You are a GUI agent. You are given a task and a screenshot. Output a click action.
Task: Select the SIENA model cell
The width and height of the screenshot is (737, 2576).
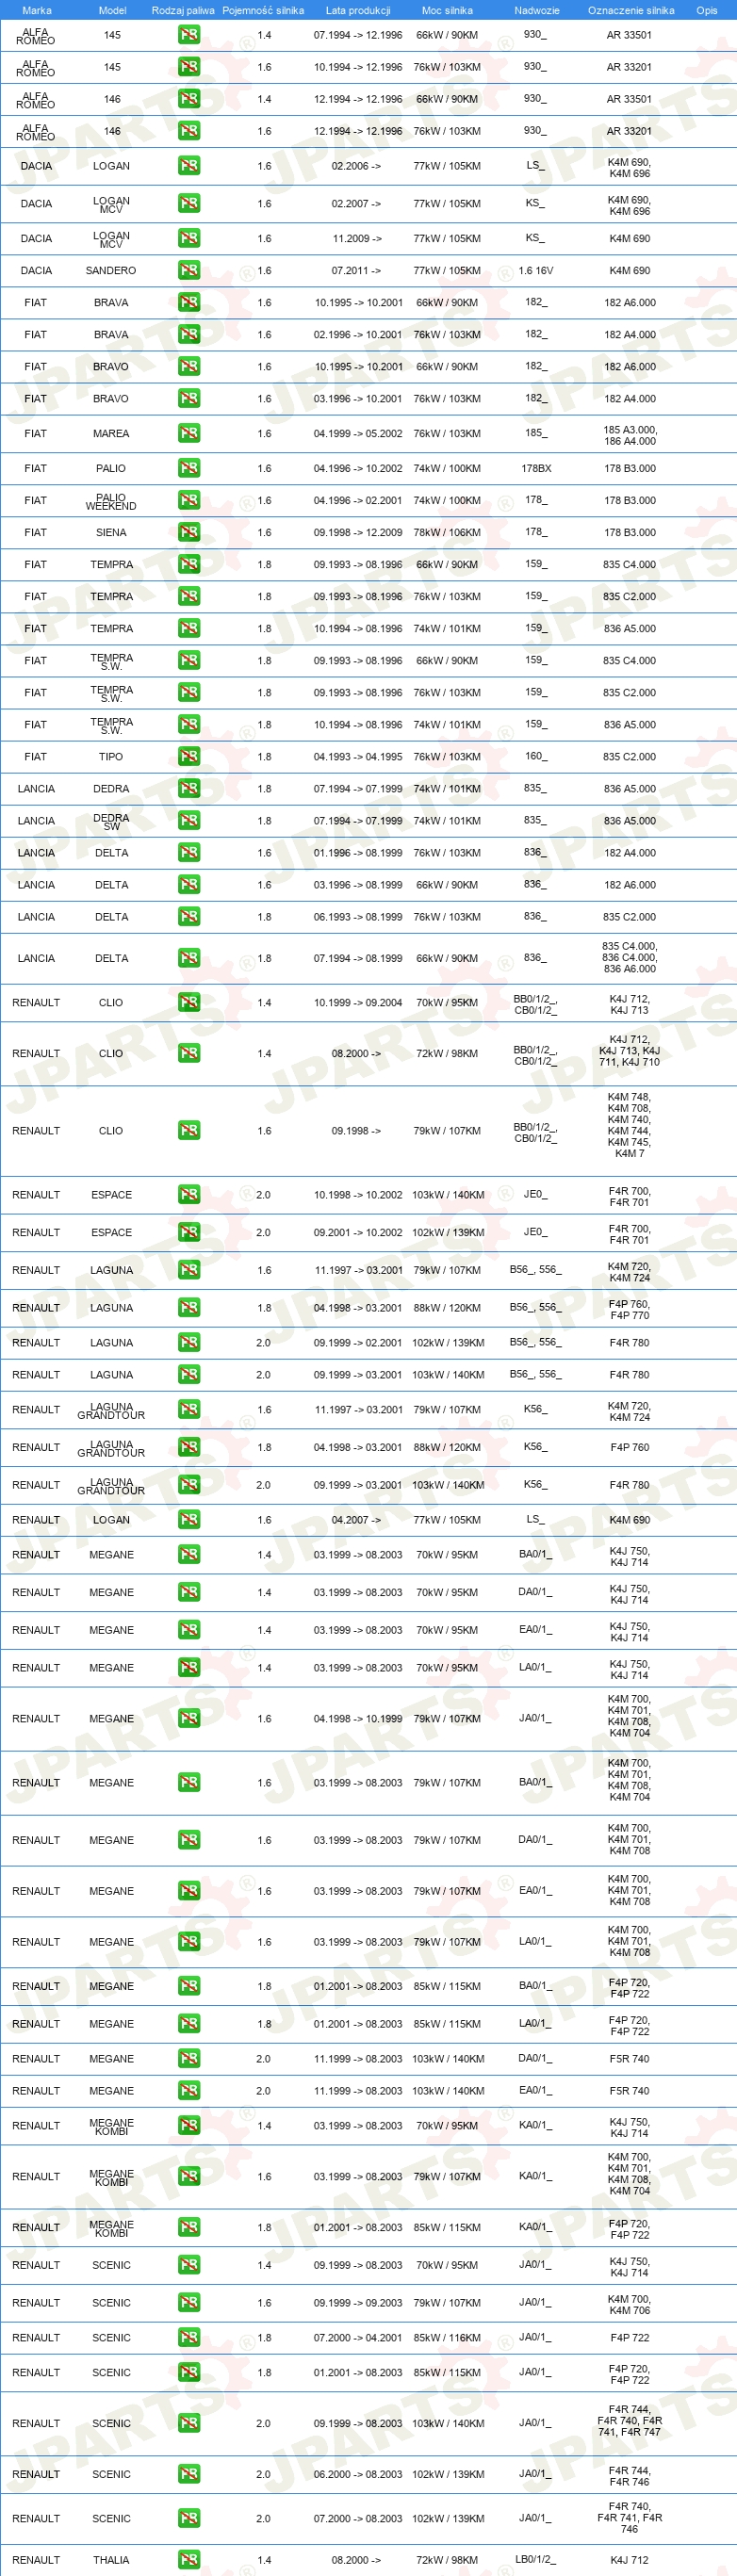click(111, 532)
